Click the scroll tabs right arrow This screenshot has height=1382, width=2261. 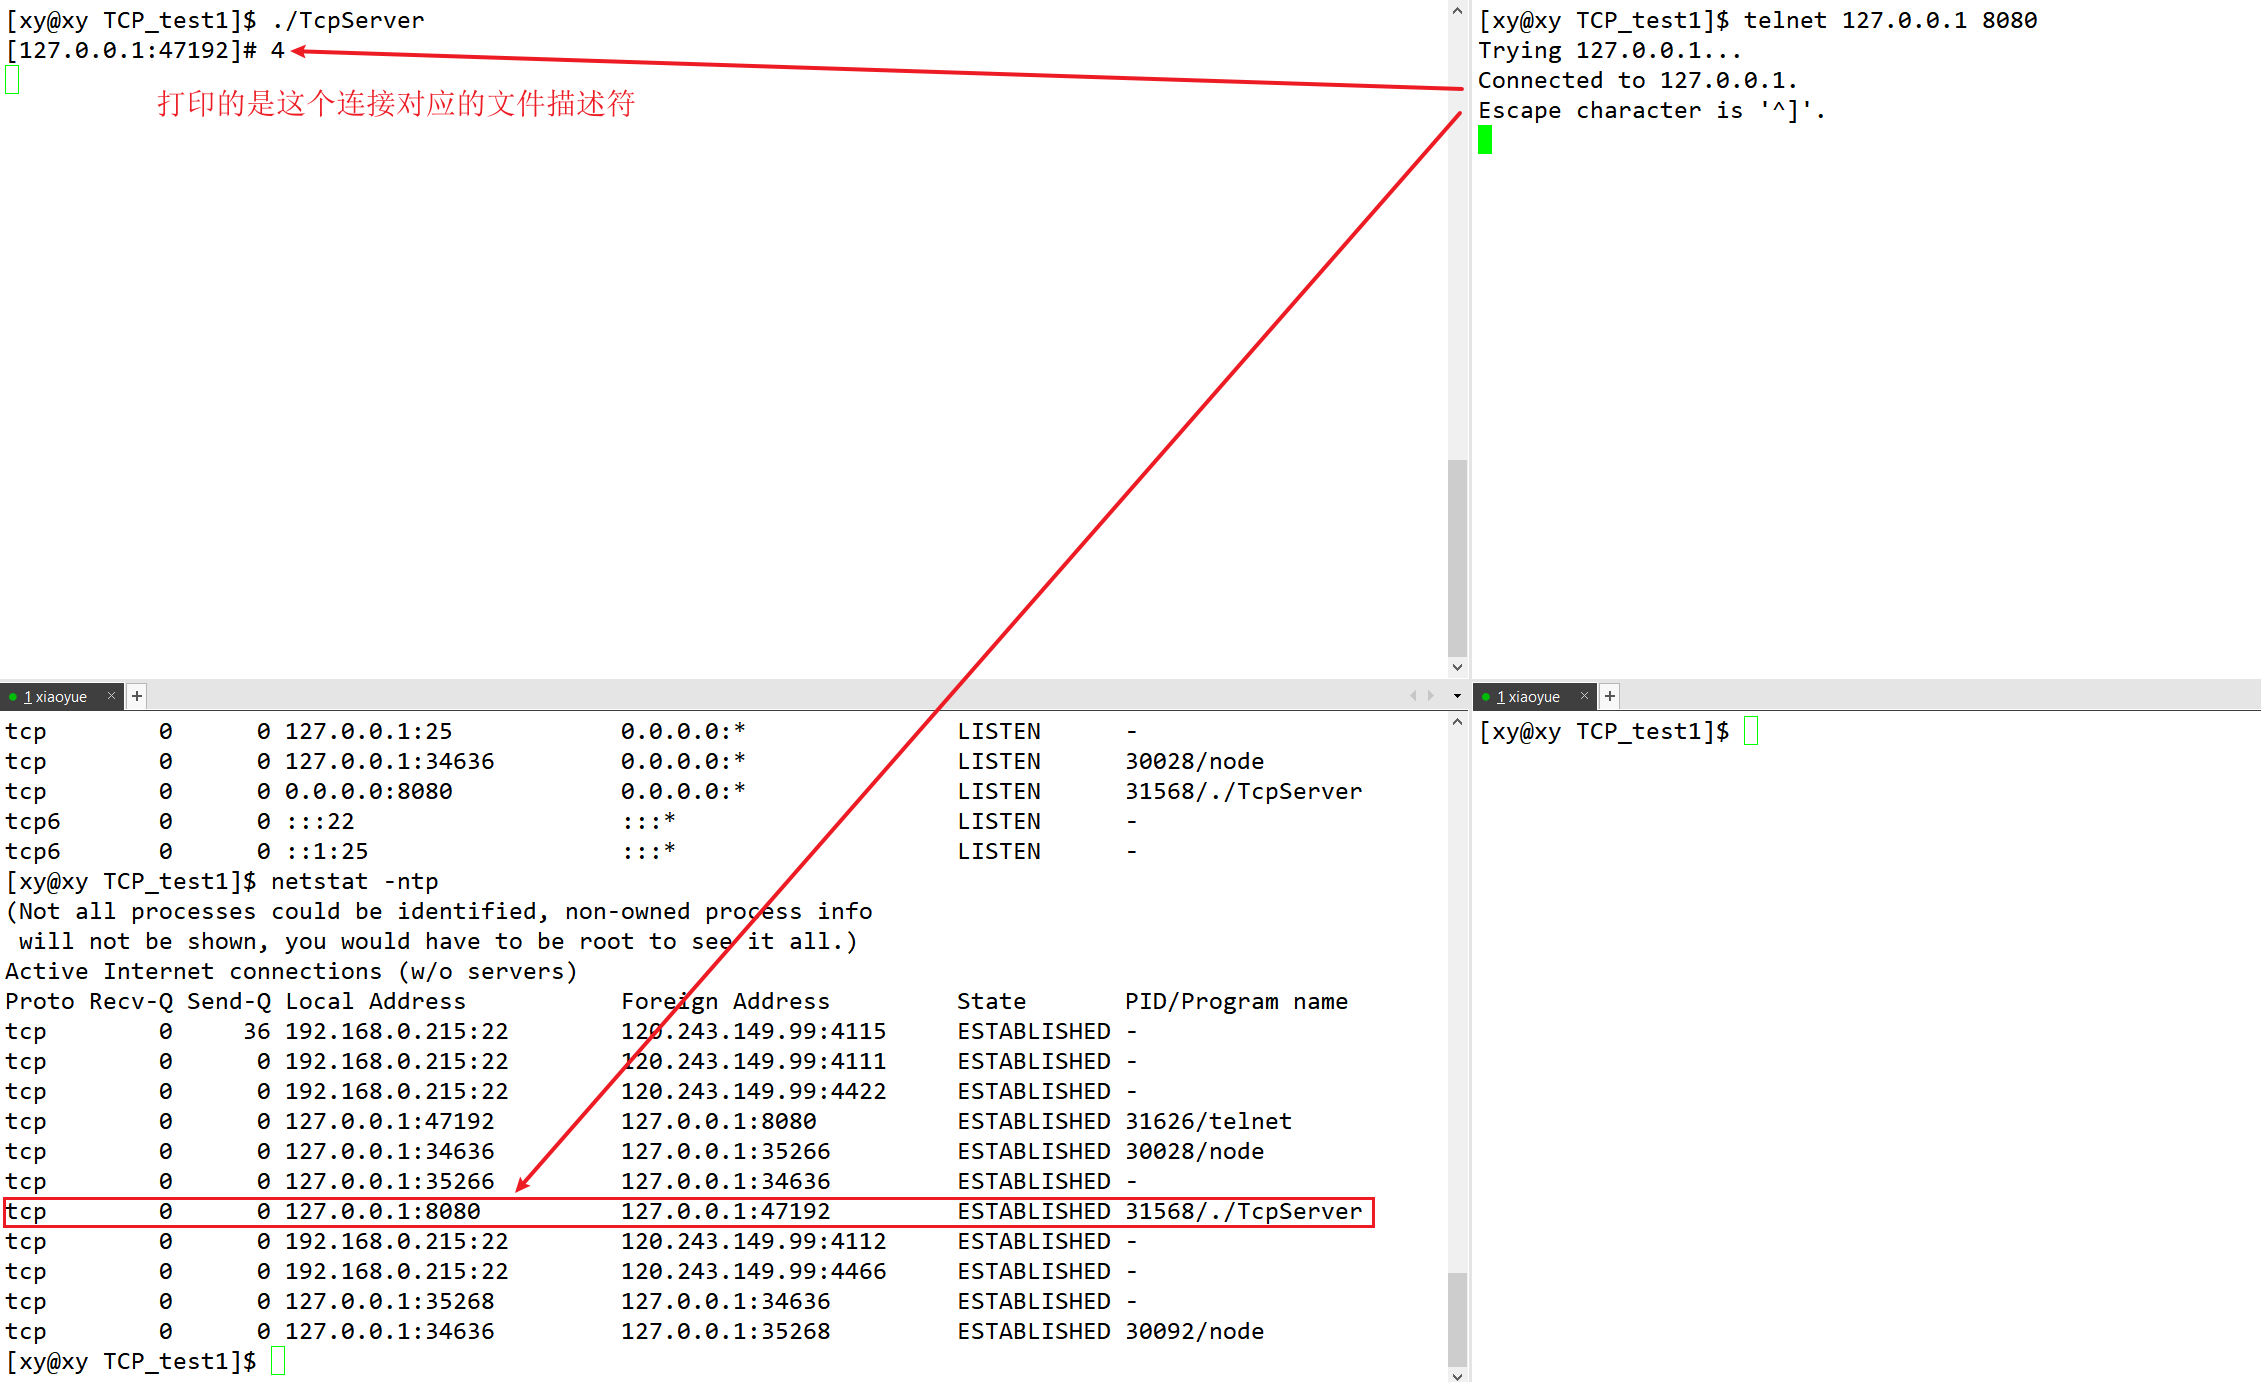[1431, 696]
